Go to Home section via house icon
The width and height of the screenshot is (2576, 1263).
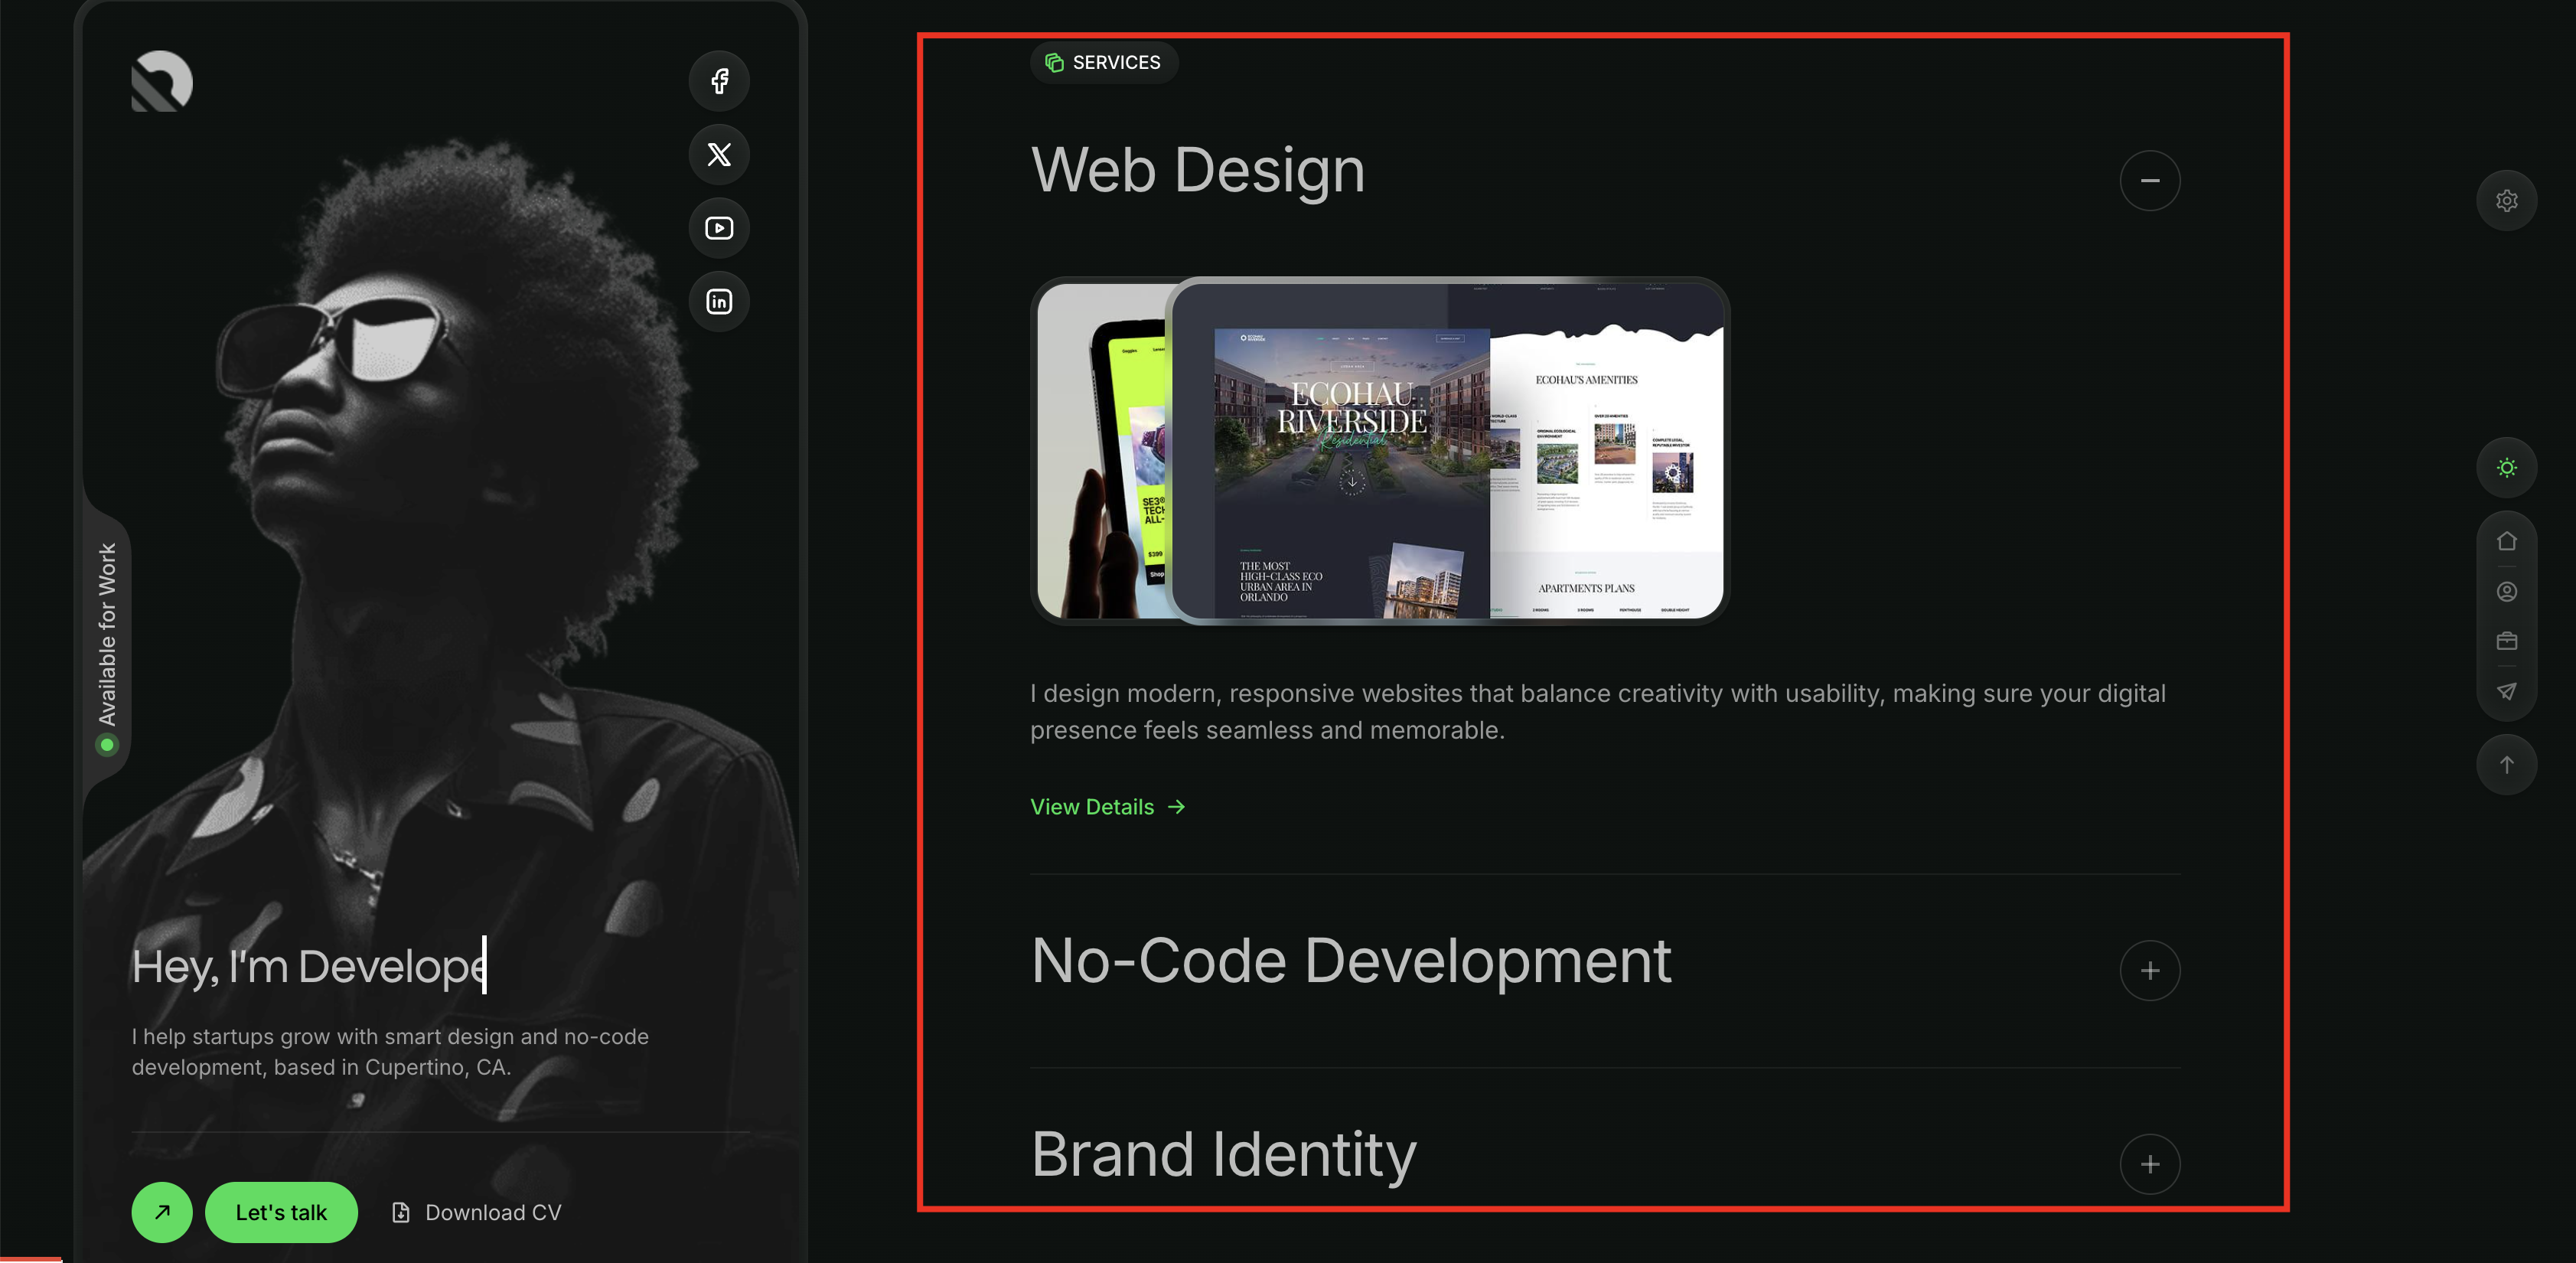[2506, 541]
